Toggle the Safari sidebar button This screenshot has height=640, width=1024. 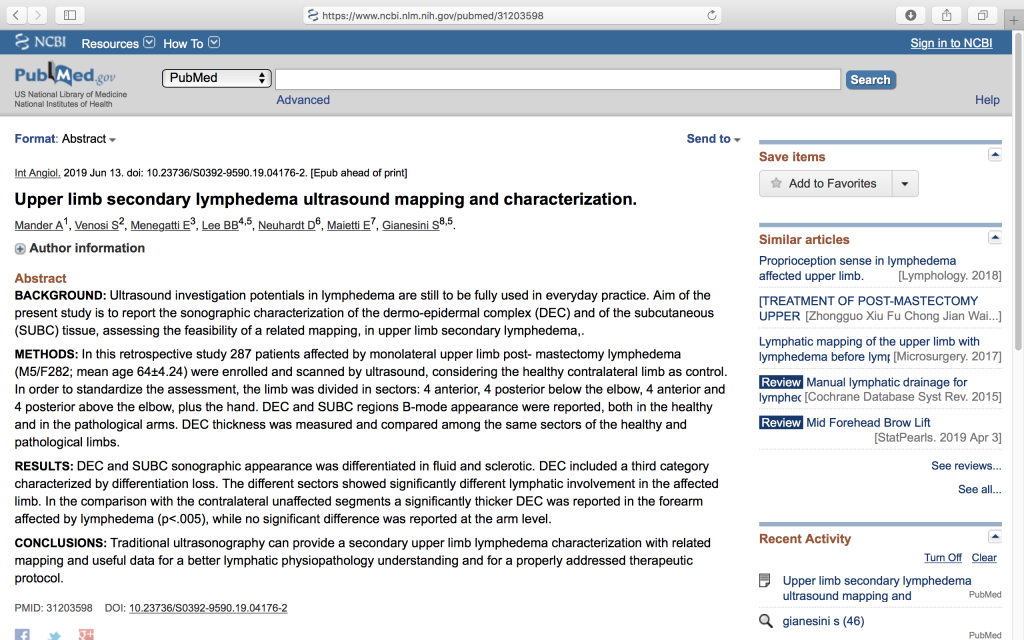69,15
